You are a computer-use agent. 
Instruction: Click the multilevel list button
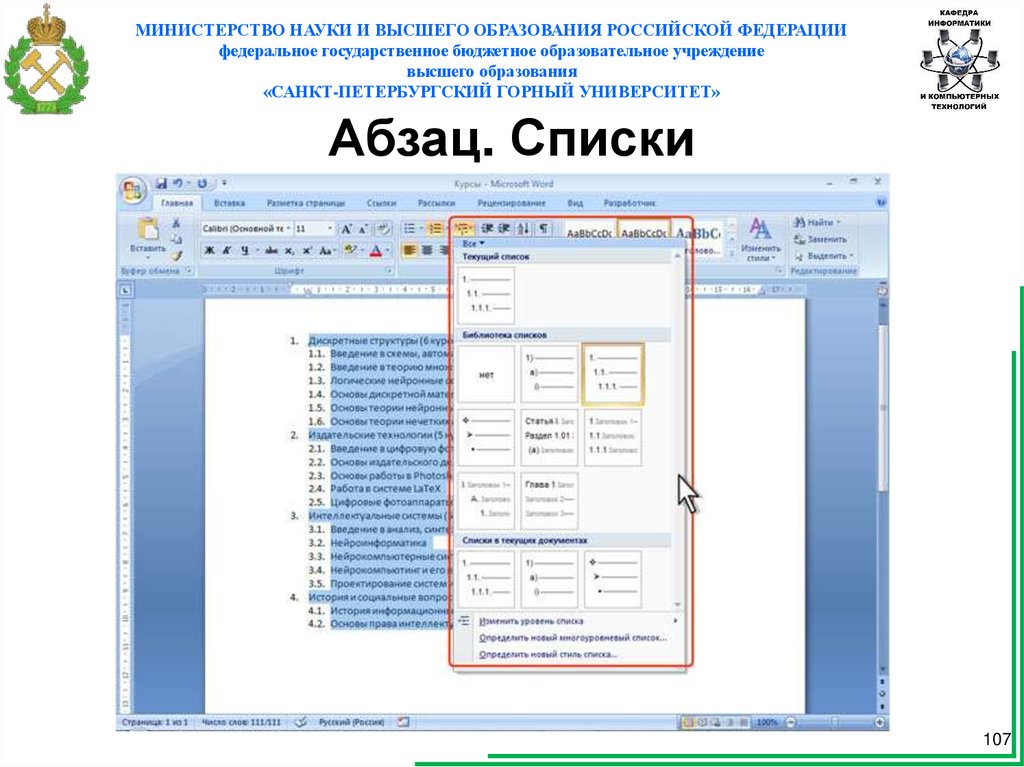tap(463, 229)
